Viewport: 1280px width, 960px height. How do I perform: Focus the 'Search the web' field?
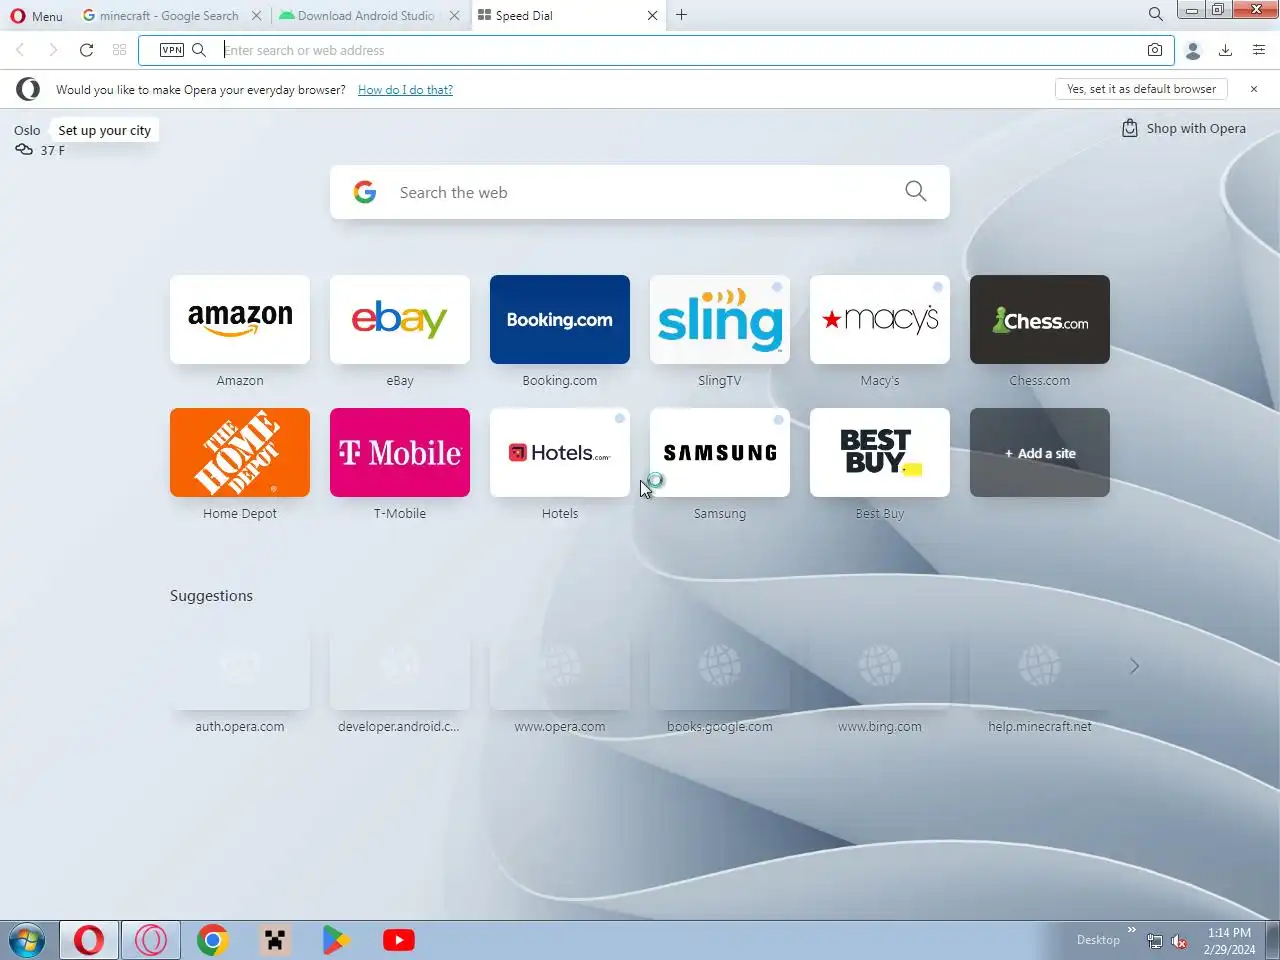click(x=640, y=192)
